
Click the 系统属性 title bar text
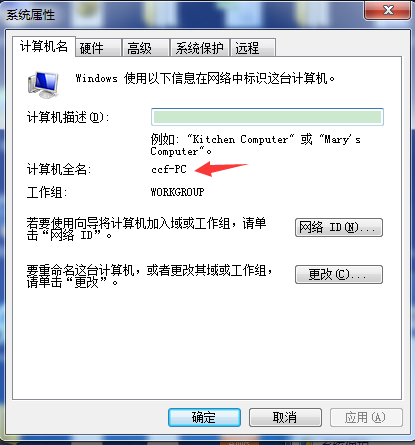pos(30,15)
